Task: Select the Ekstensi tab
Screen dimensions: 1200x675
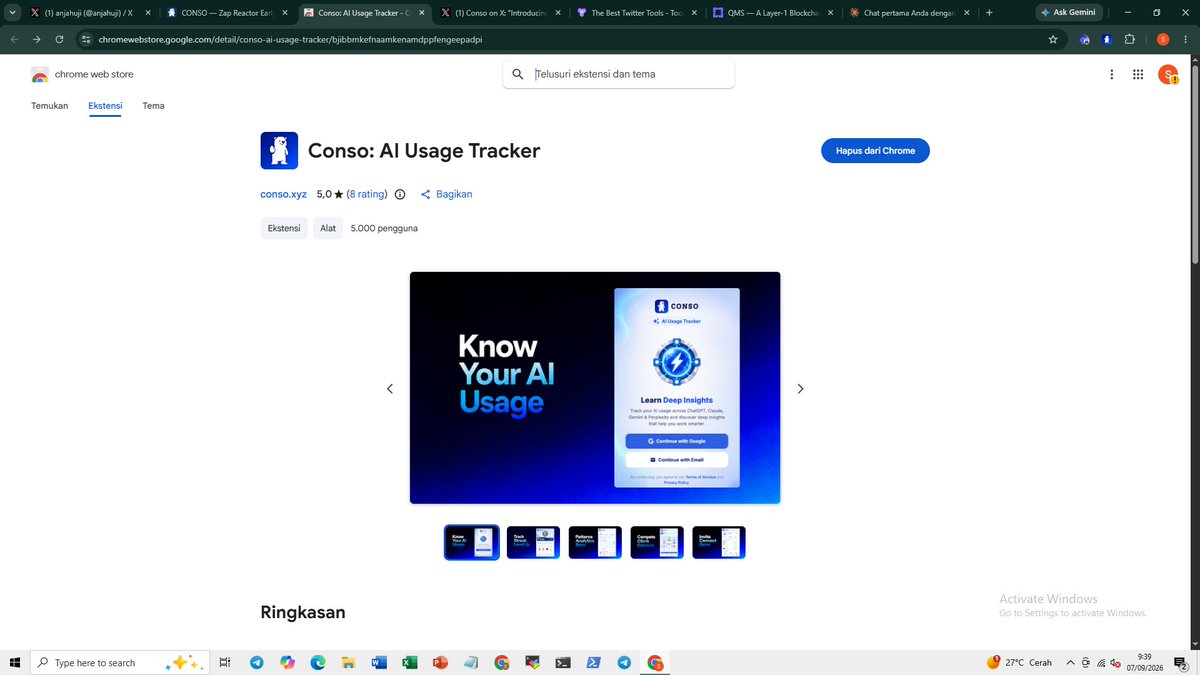Action: tap(105, 106)
